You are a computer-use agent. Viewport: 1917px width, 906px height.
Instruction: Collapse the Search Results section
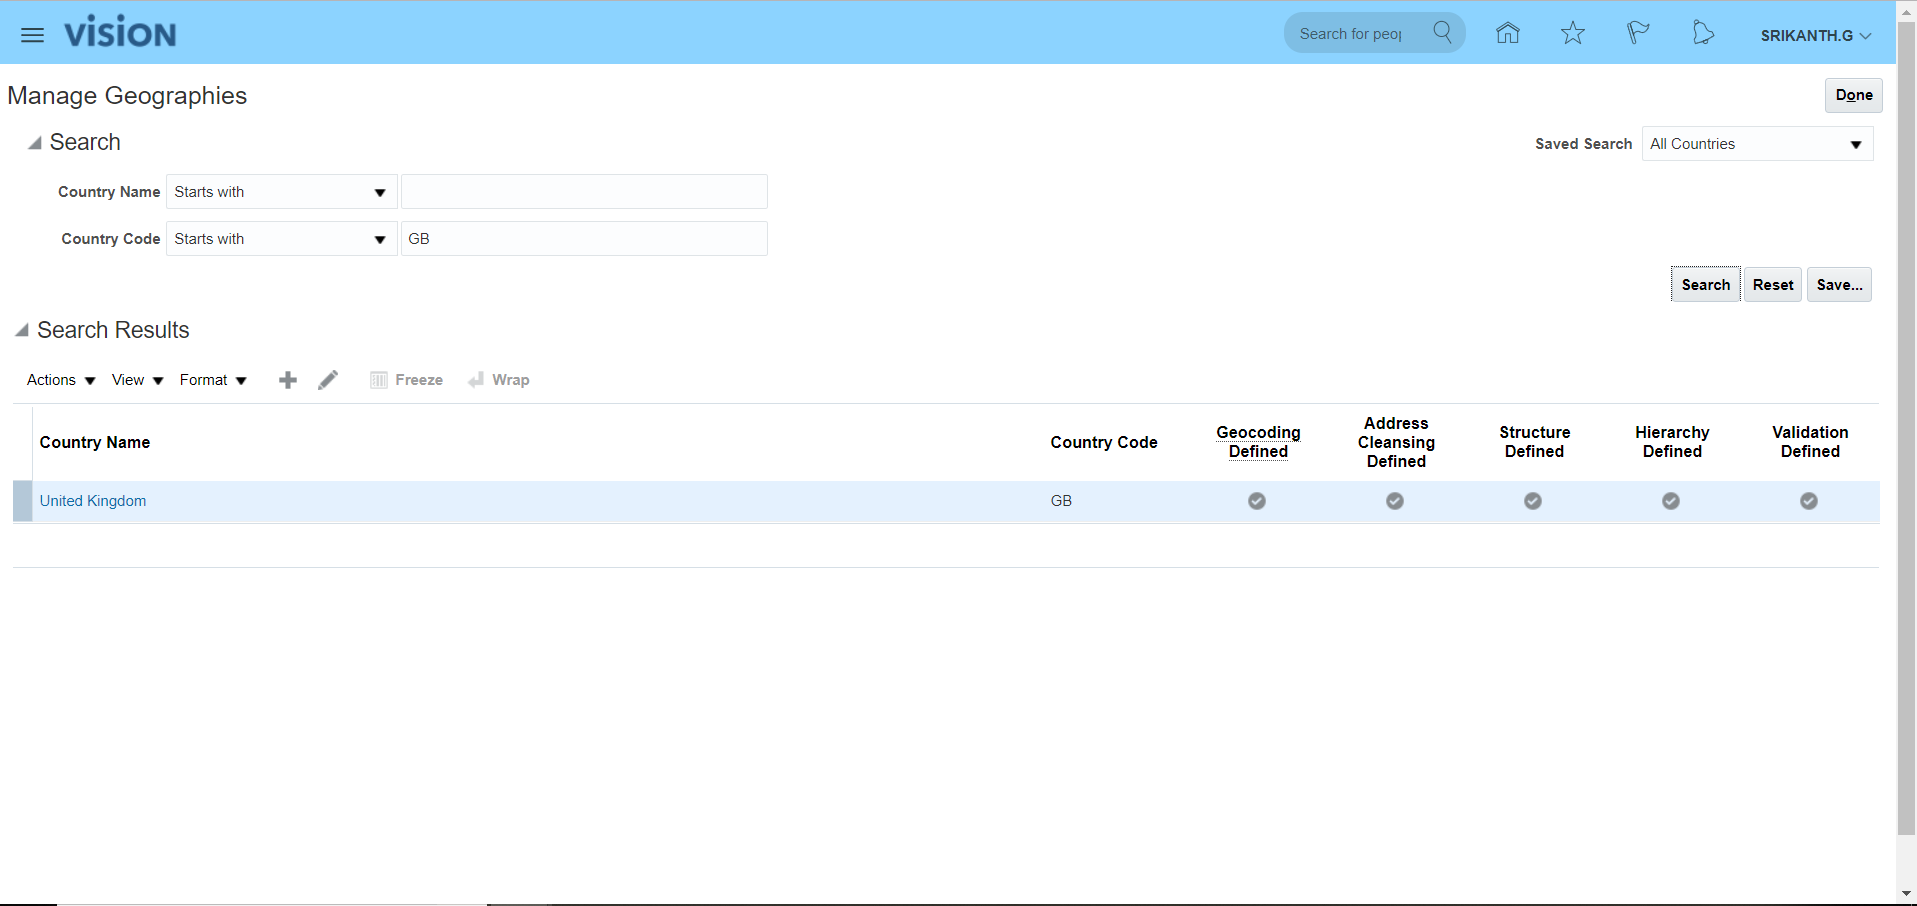pos(22,330)
